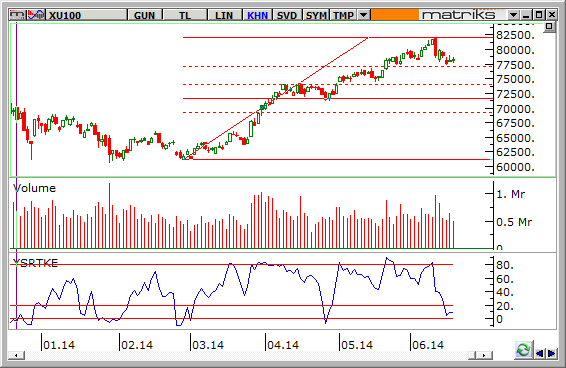The image size is (566, 368).
Task: Click the Matriks menu icon at top-left
Action: pos(18,15)
